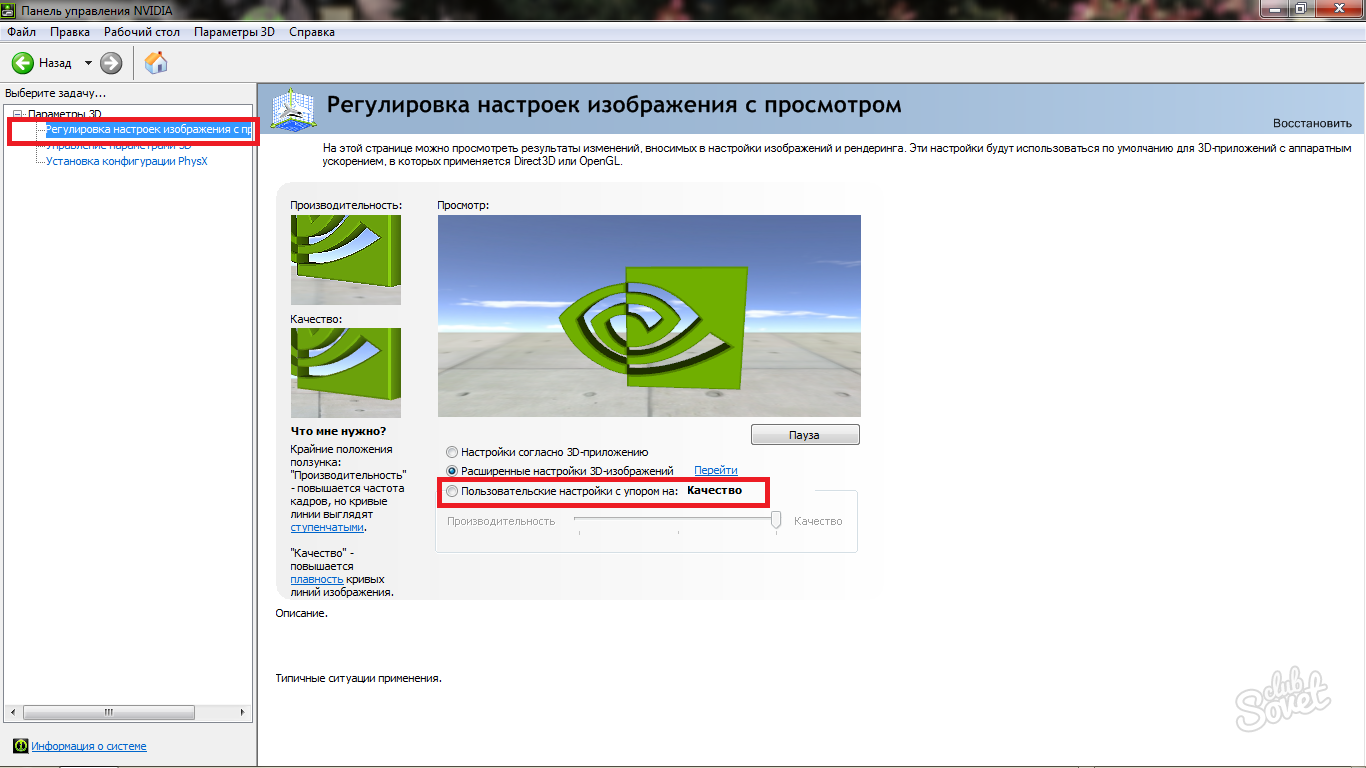Click the green Back arrow icon
Viewport: 1366px width, 768px height.
pos(23,63)
